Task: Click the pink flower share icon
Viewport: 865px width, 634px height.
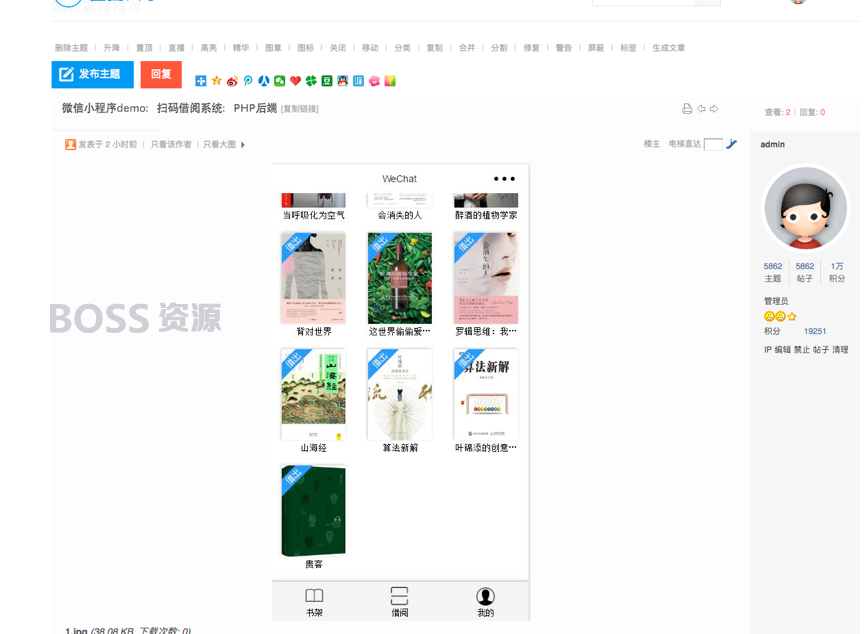Action: tap(375, 81)
